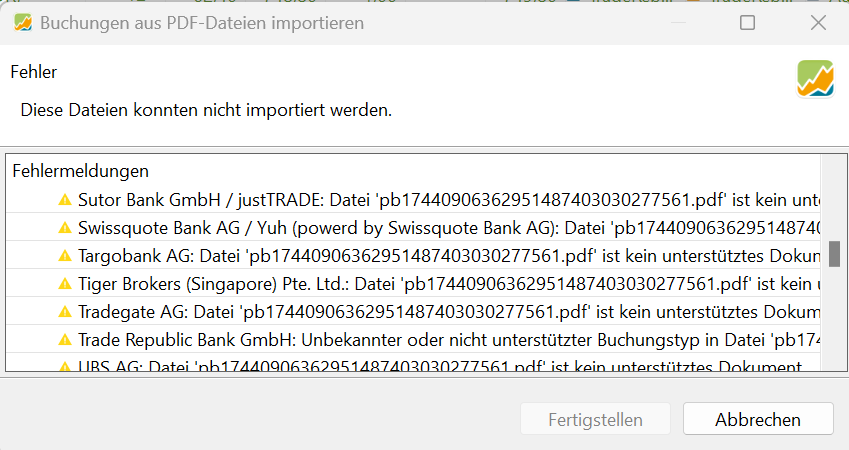Select the Trade Republic Bank GmbH error row
Image resolution: width=849 pixels, height=450 pixels.
point(414,340)
